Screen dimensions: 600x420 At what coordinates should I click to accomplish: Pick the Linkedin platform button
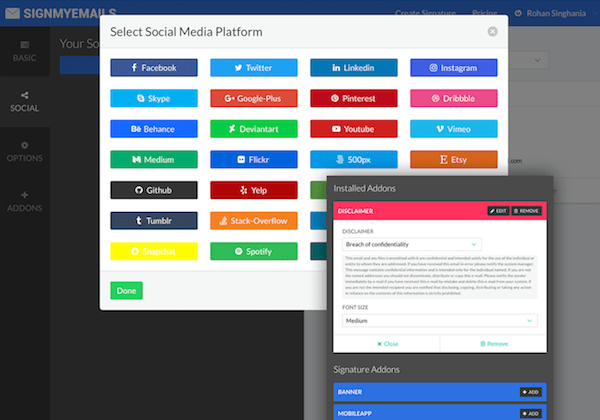(x=354, y=68)
